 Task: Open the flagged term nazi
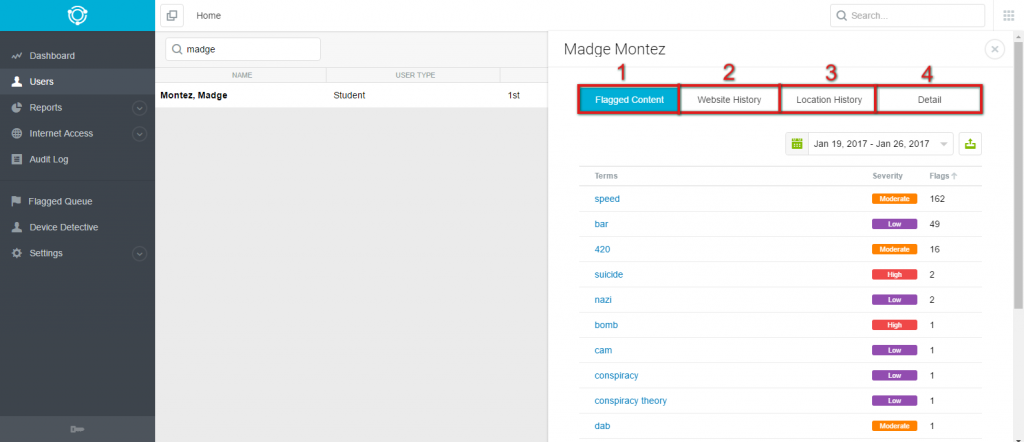[x=603, y=300]
